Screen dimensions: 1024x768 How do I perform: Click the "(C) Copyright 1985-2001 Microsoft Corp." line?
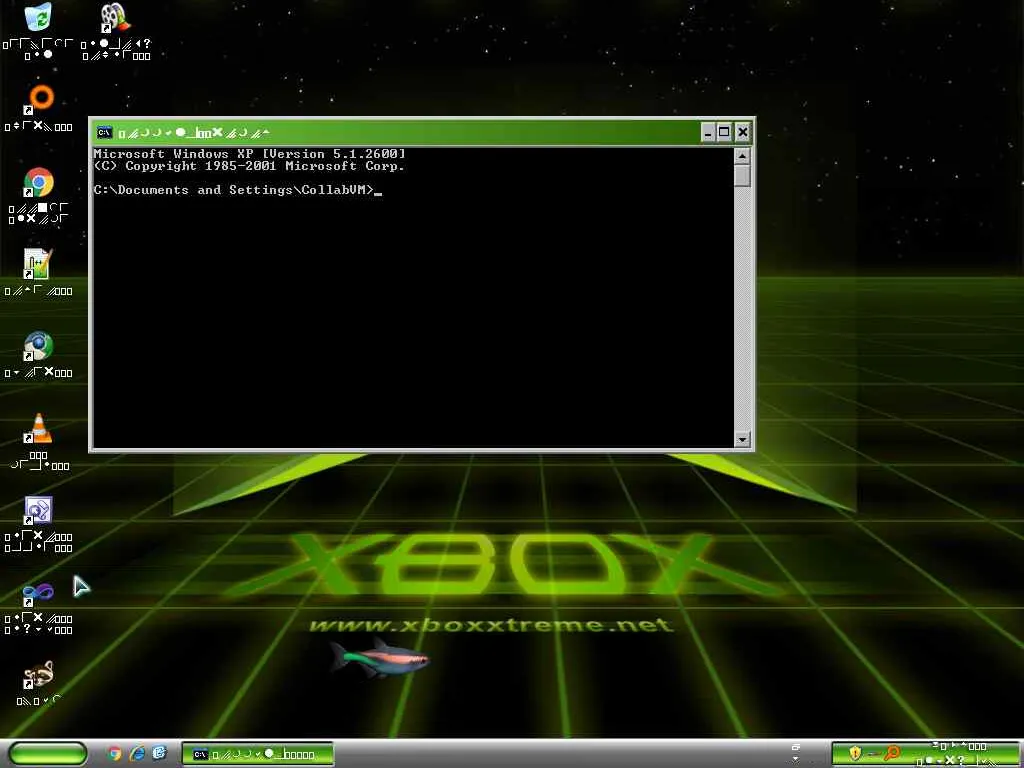249,166
